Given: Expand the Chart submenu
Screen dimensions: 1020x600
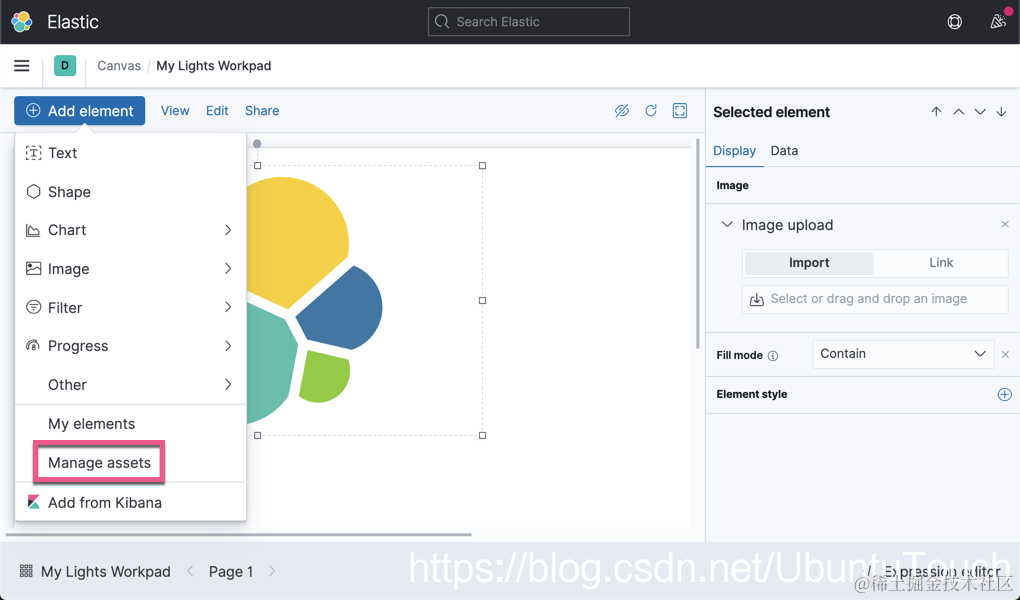Looking at the screenshot, I should pos(130,230).
